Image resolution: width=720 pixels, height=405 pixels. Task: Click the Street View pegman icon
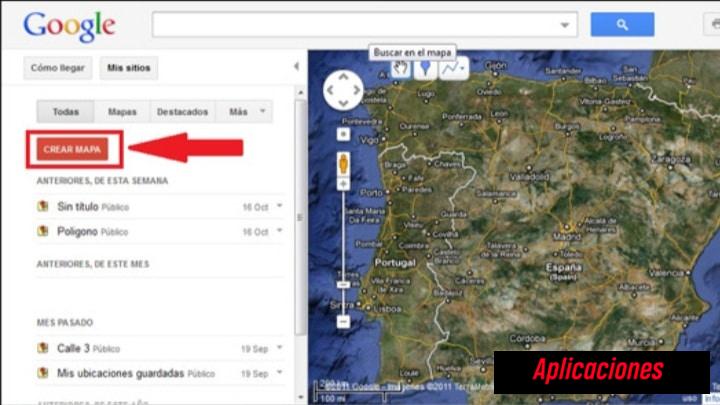pyautogui.click(x=343, y=164)
